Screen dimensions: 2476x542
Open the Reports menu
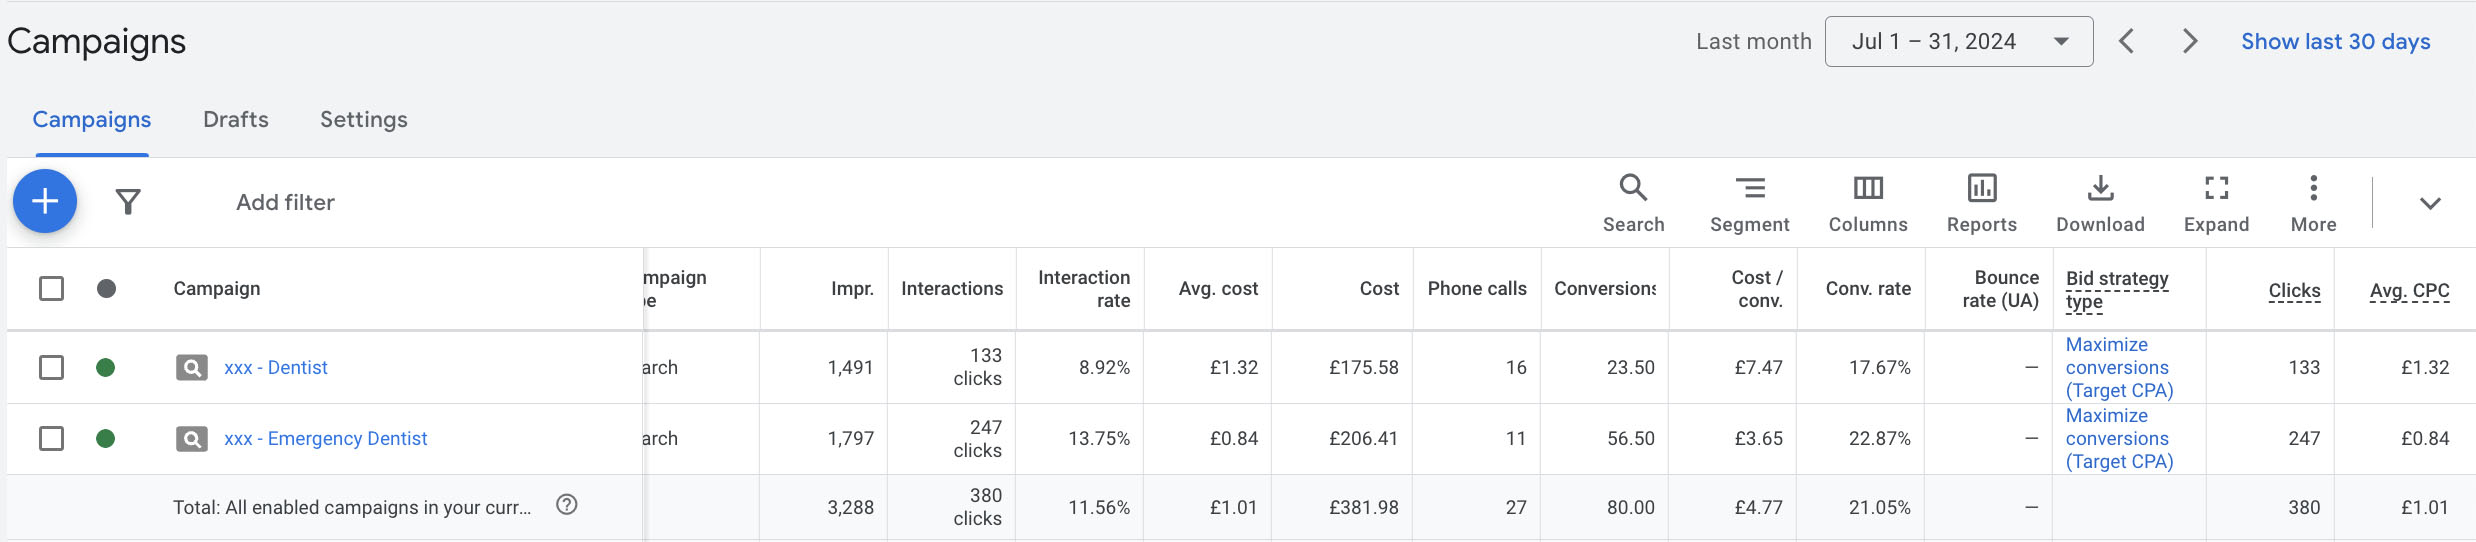click(1981, 203)
